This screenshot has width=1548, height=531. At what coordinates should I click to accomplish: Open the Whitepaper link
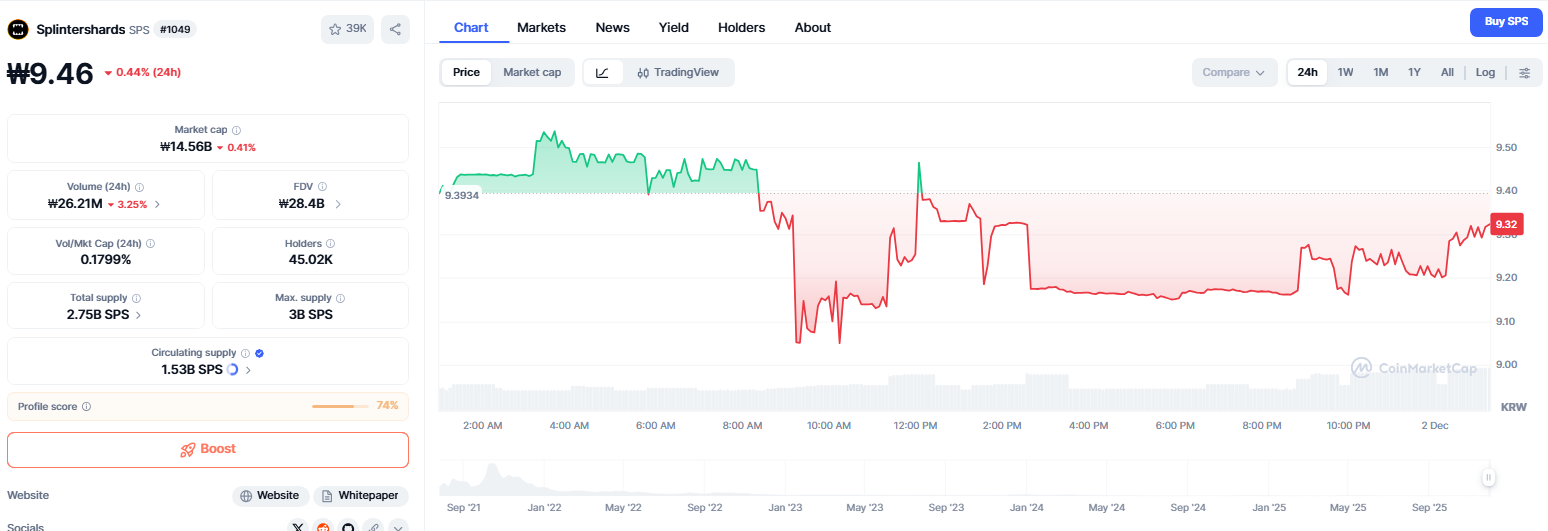[360, 496]
